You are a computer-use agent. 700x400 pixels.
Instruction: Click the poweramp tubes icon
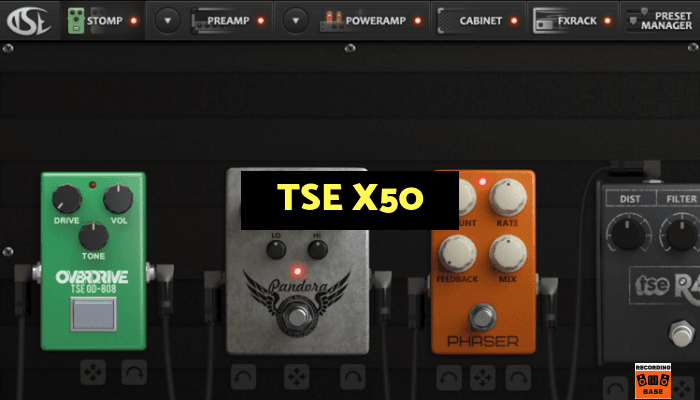tap(331, 21)
